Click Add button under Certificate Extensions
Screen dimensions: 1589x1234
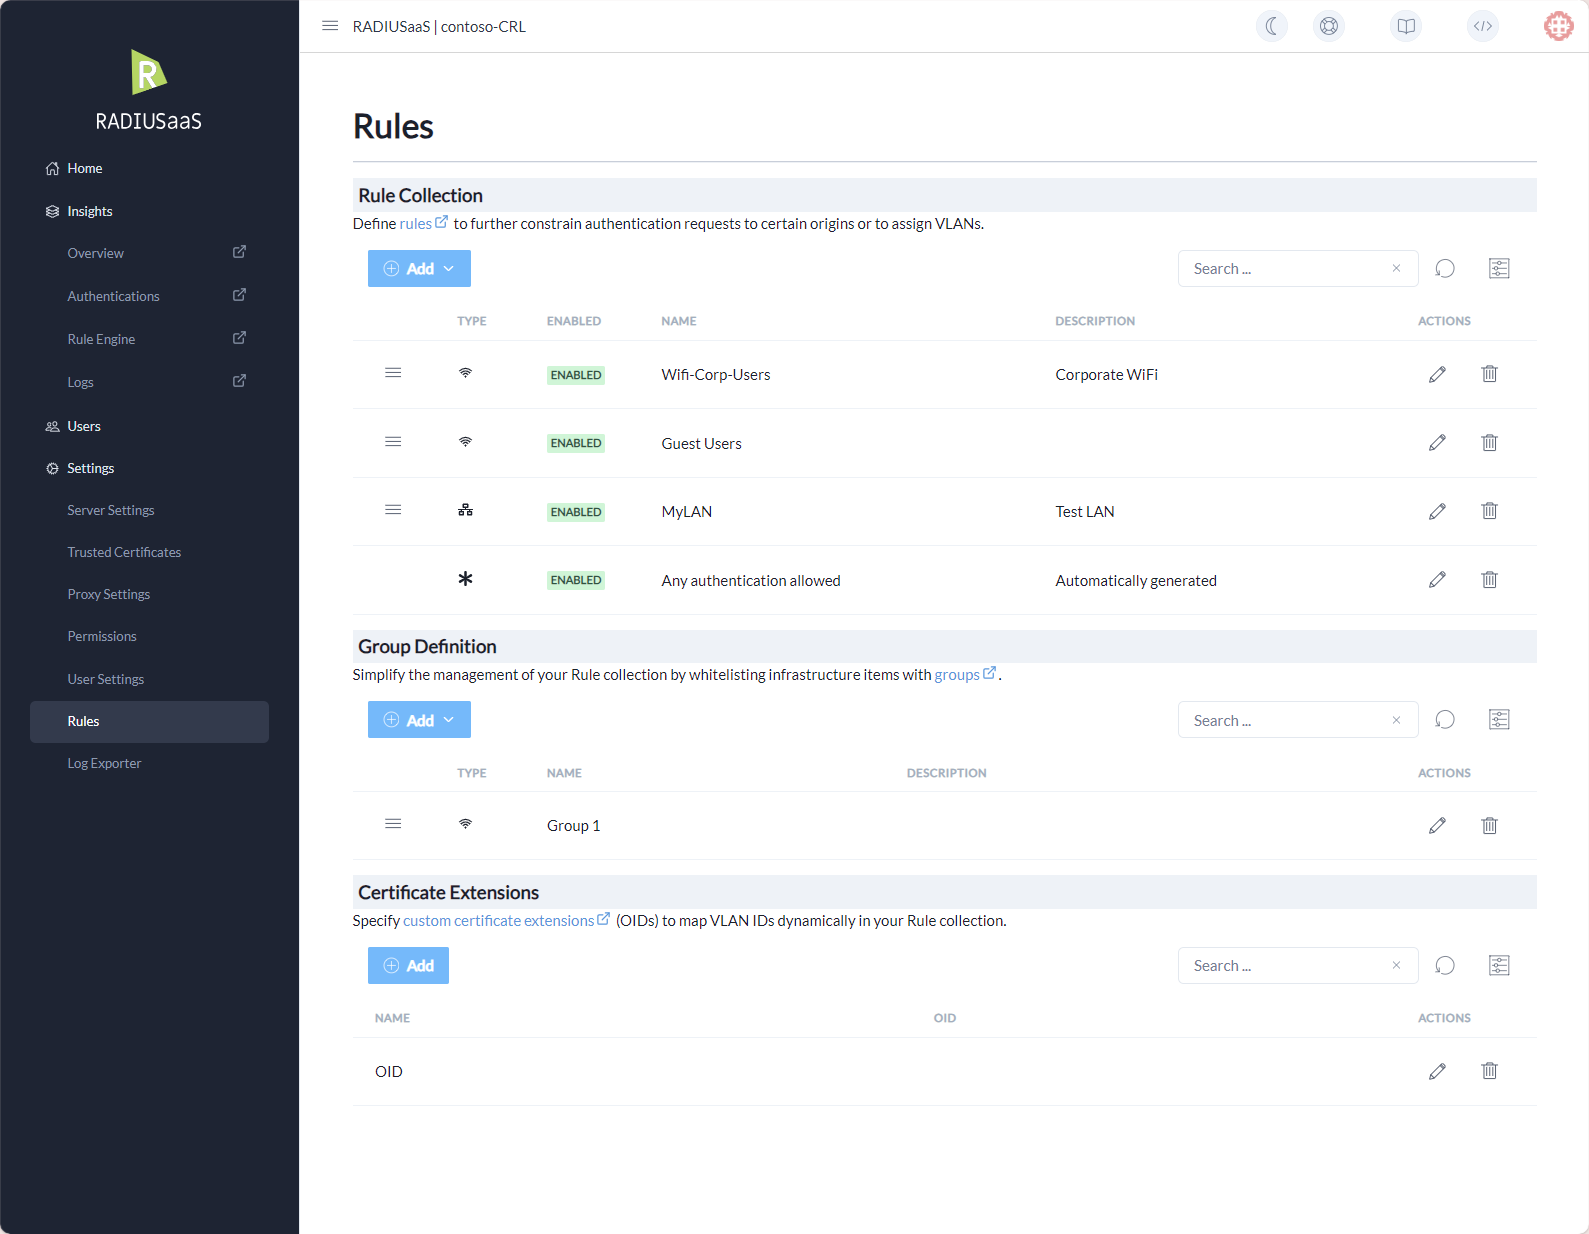408,965
